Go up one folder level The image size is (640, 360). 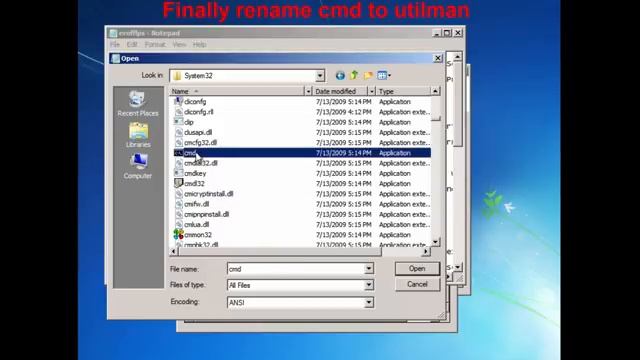pos(354,75)
